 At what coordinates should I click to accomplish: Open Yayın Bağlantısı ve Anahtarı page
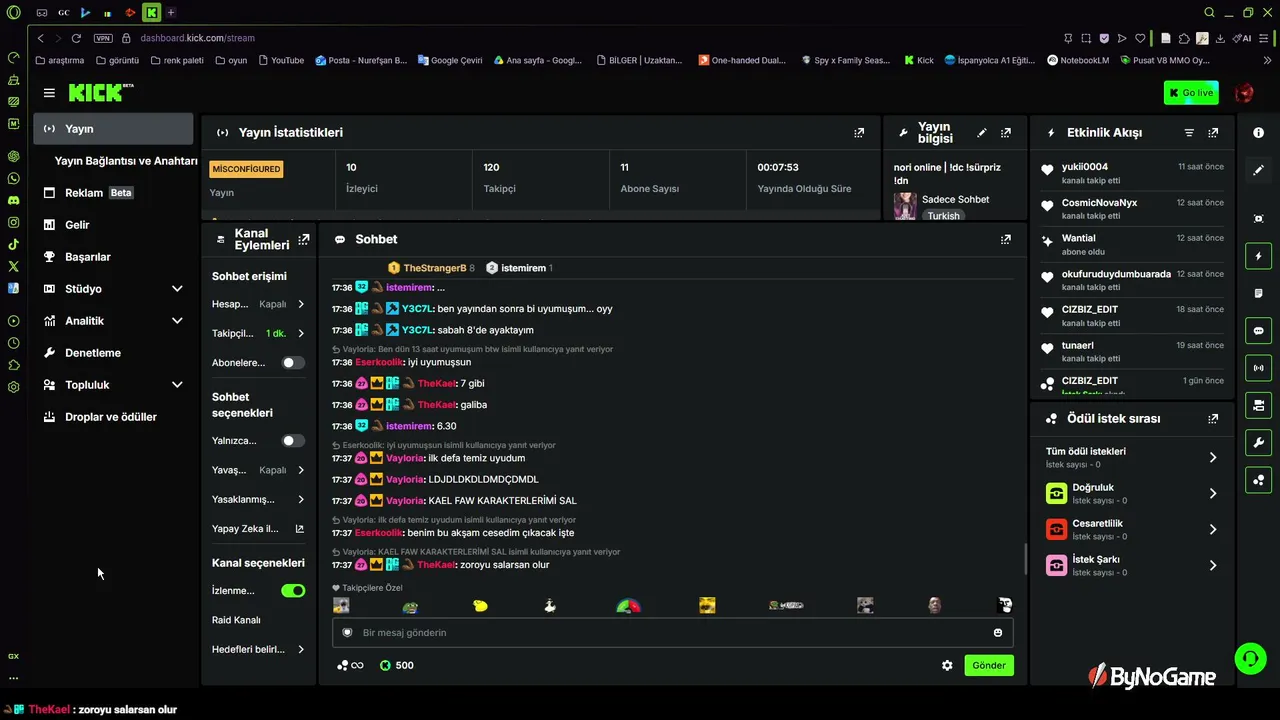(x=126, y=161)
